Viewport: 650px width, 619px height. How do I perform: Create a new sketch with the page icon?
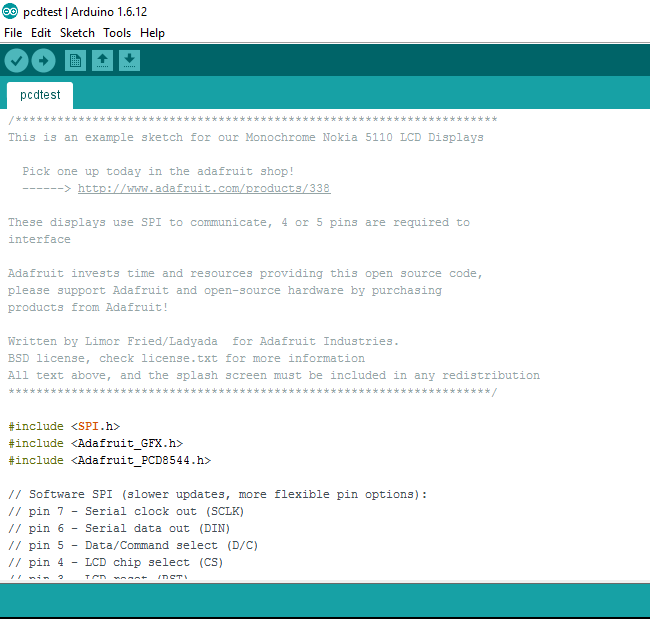[75, 61]
